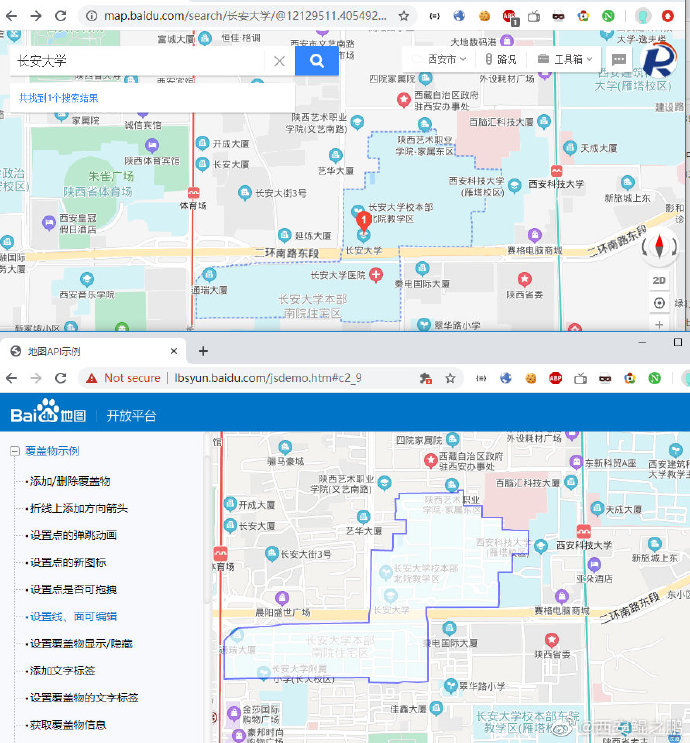Go forward in the top browser window
This screenshot has height=743, width=690.
point(36,16)
